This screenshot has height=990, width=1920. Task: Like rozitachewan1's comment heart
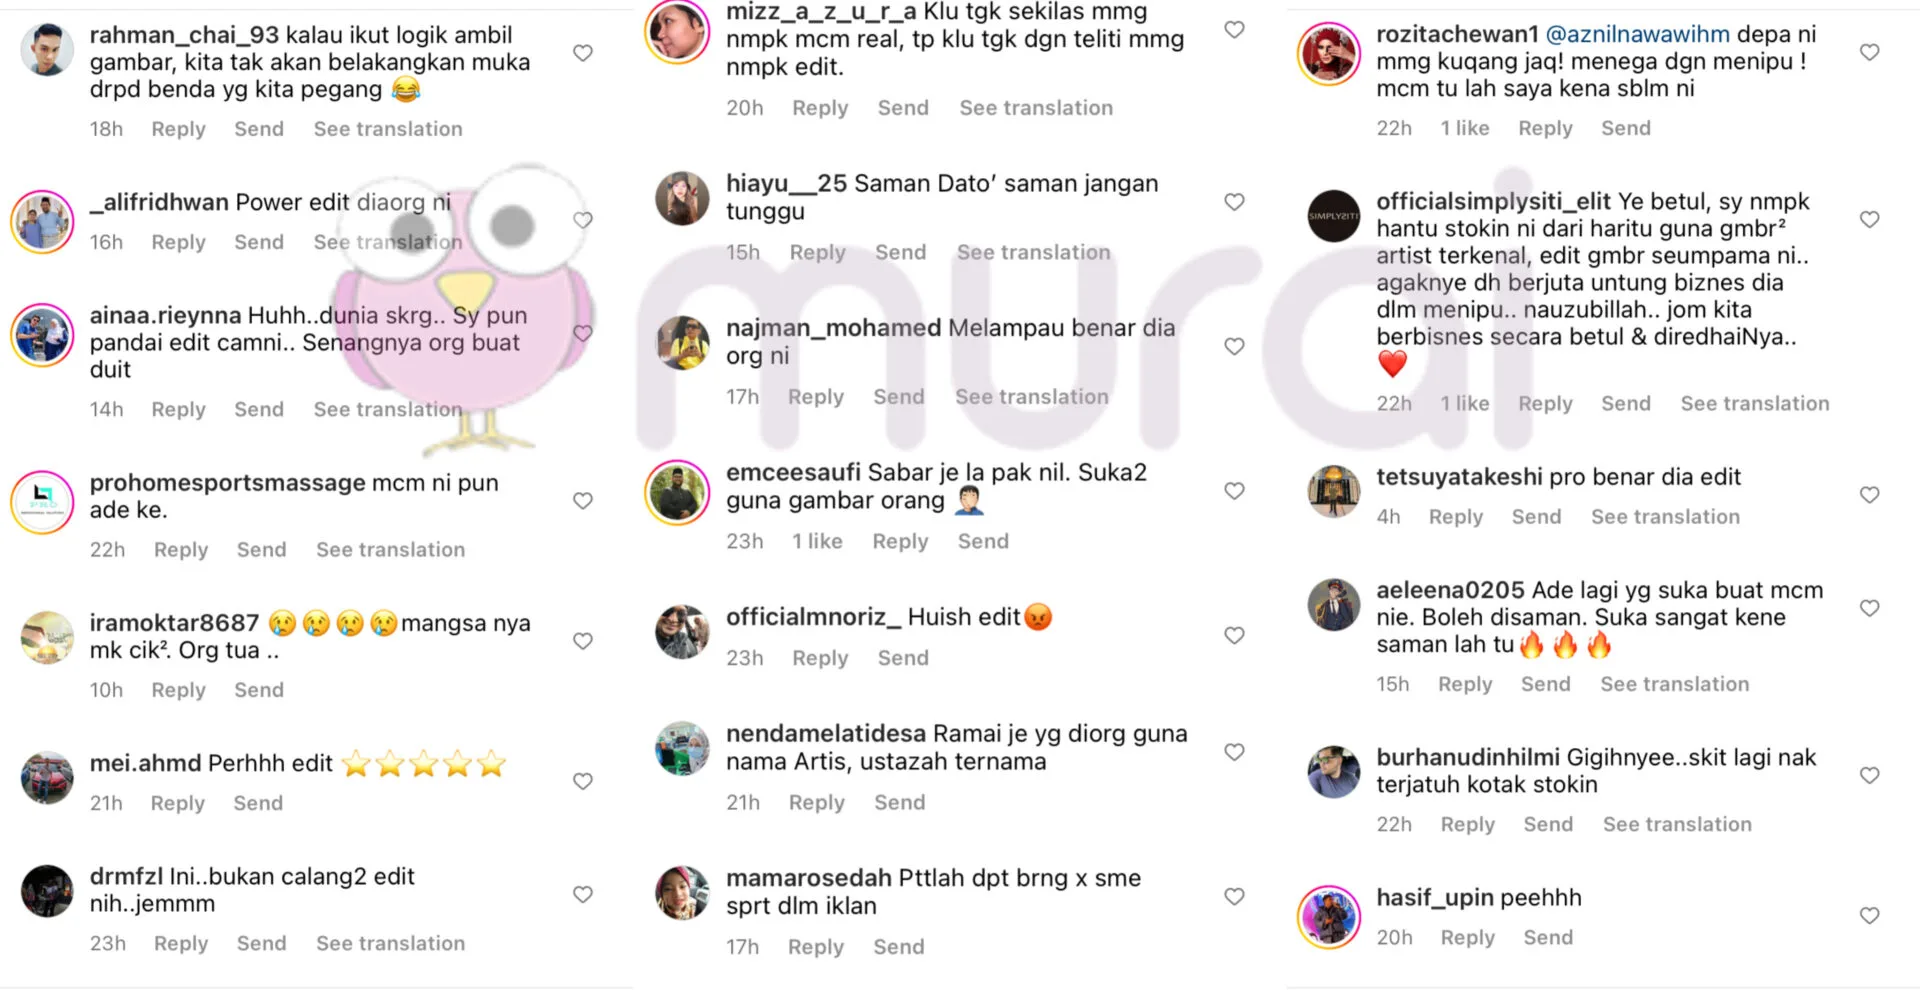1870,52
